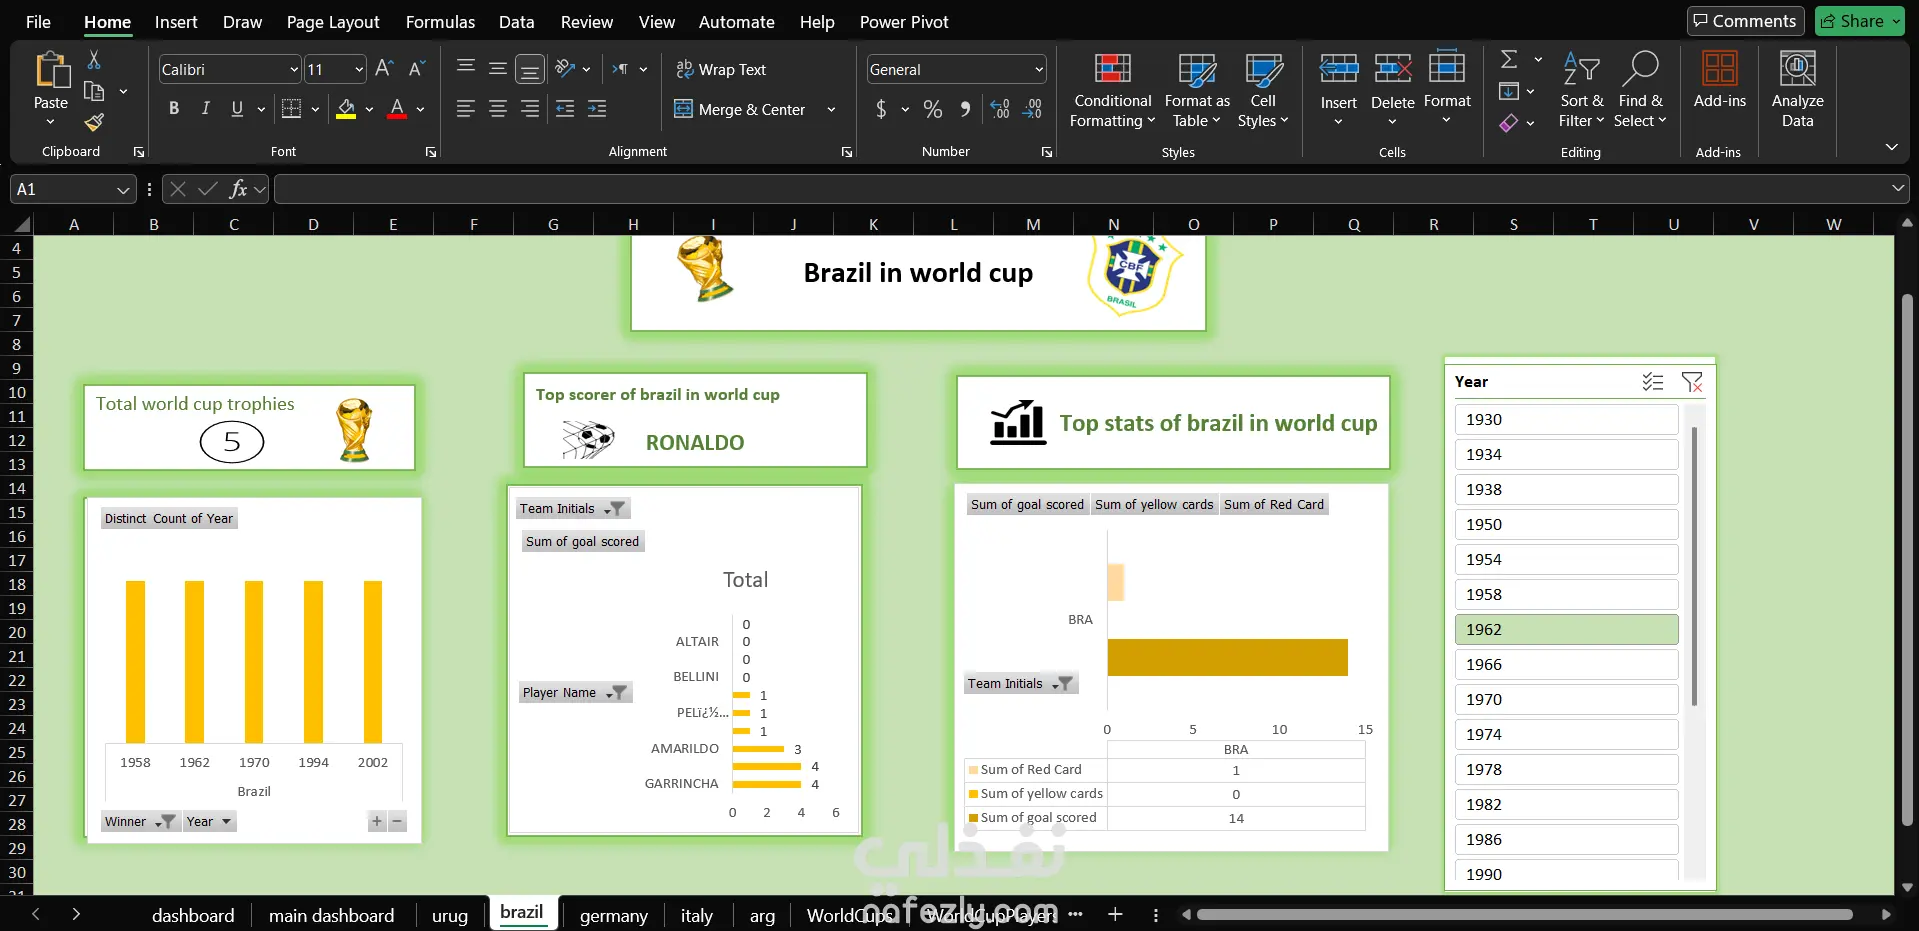Toggle multi-select in the Year slicer
This screenshot has width=1919, height=931.
pyautogui.click(x=1652, y=382)
